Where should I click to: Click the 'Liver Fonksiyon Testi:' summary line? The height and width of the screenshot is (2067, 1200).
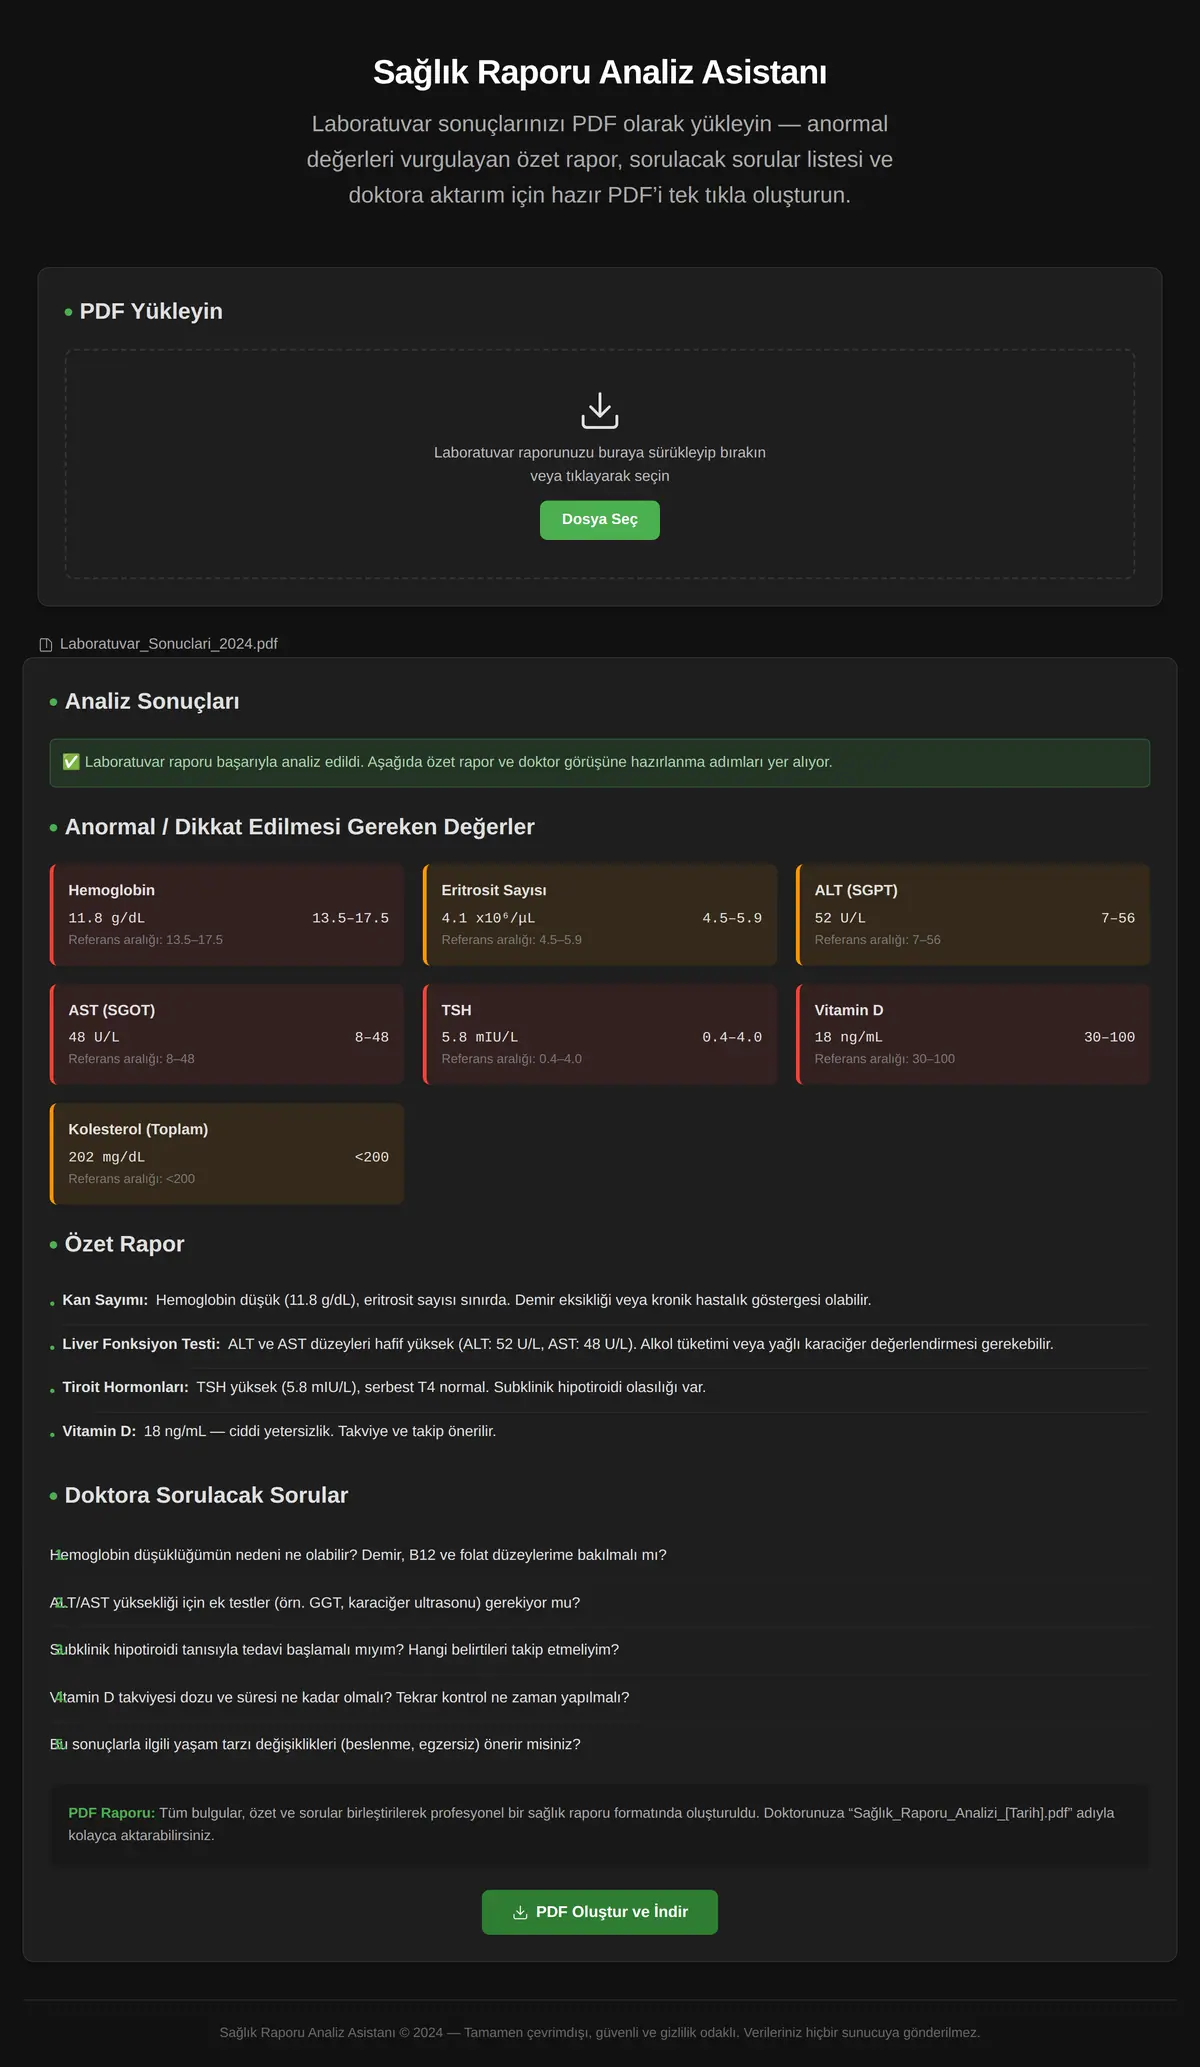tap(600, 1344)
